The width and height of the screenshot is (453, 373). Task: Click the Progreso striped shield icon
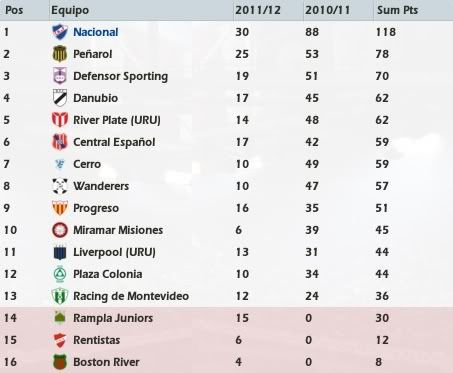(60, 208)
